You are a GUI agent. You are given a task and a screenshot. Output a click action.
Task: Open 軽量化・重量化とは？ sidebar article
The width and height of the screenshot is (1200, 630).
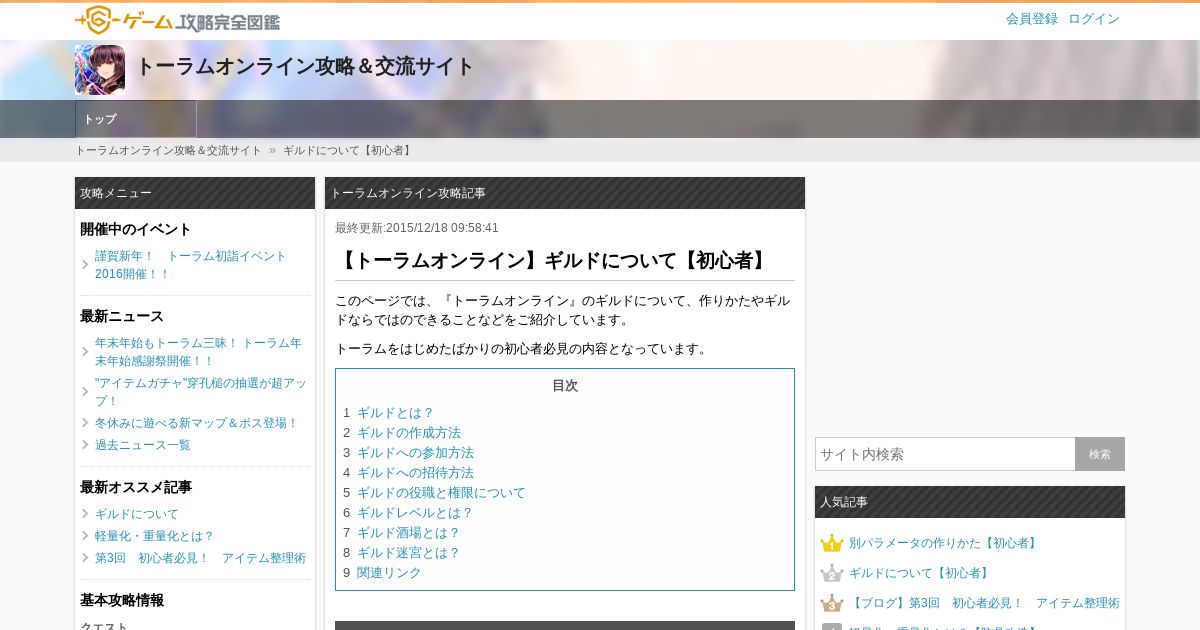tap(155, 536)
